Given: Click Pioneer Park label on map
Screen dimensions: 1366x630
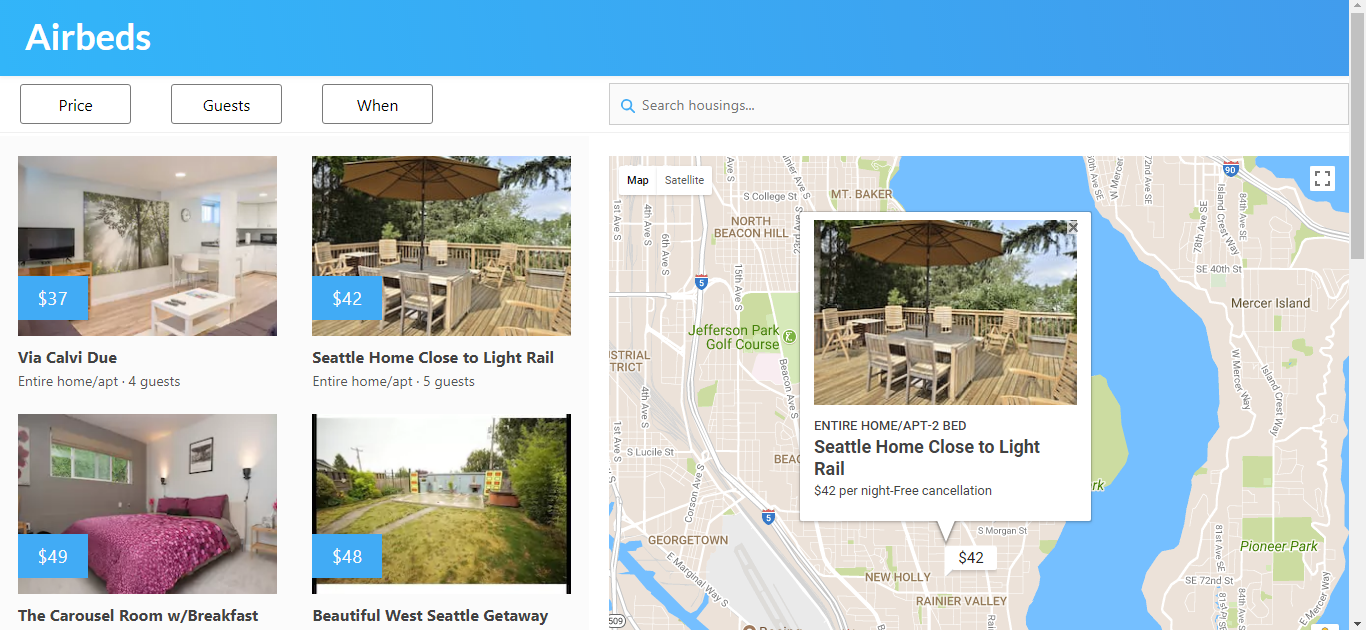Looking at the screenshot, I should [1279, 546].
